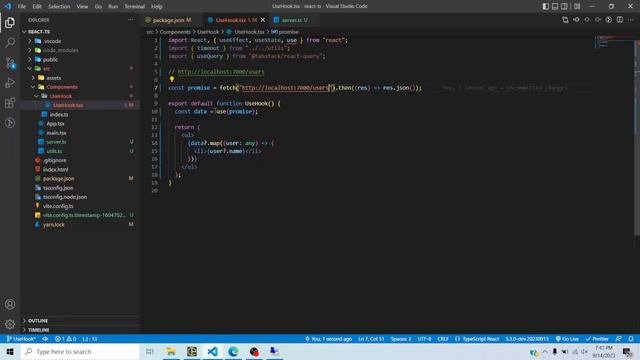
Task: Open the Selection menu
Action: (59, 7)
